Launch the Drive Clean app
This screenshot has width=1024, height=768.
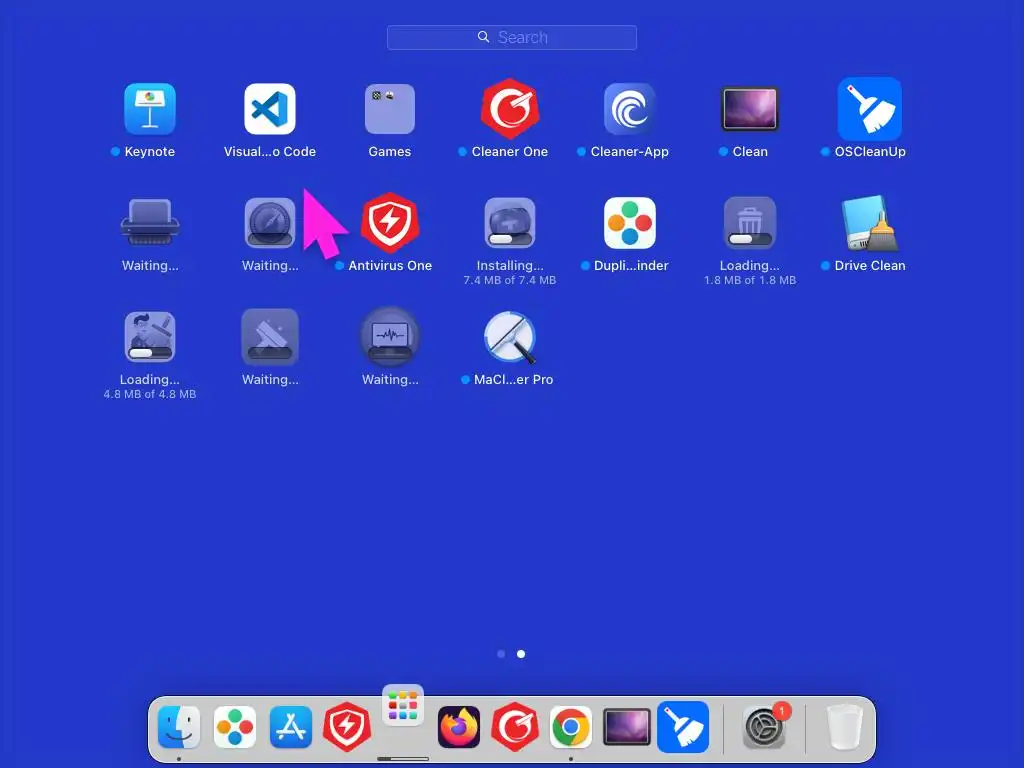pyautogui.click(x=870, y=223)
